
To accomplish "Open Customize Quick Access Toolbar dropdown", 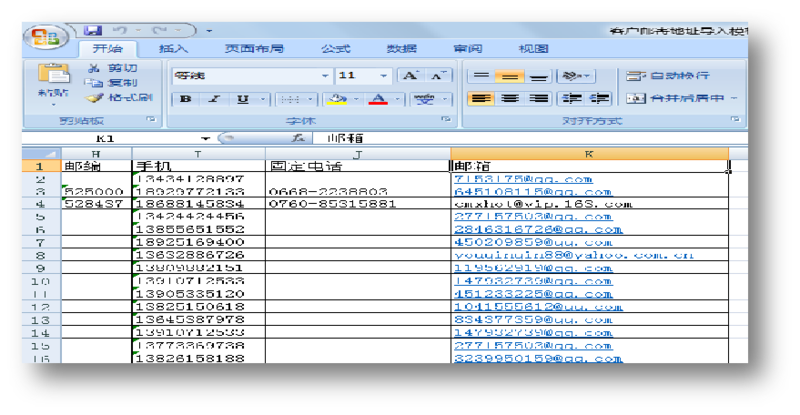I will coord(209,31).
